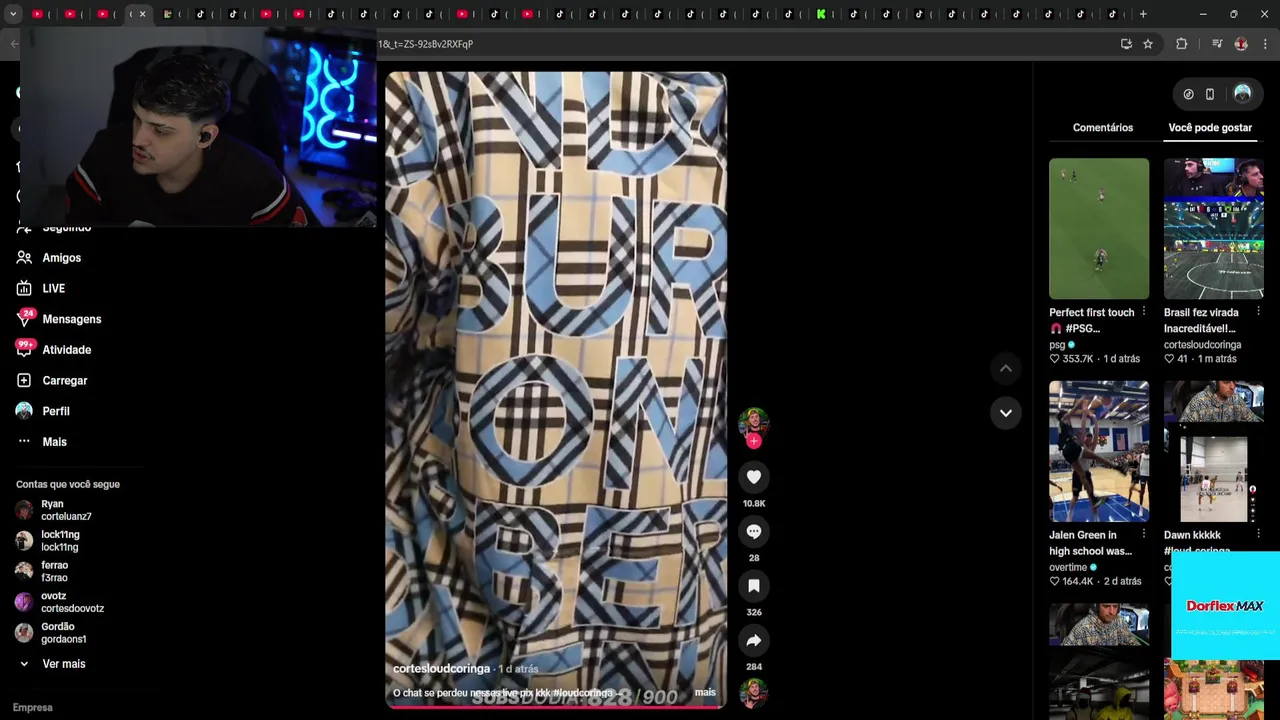Open Chrome profile avatar

[x=1241, y=44]
